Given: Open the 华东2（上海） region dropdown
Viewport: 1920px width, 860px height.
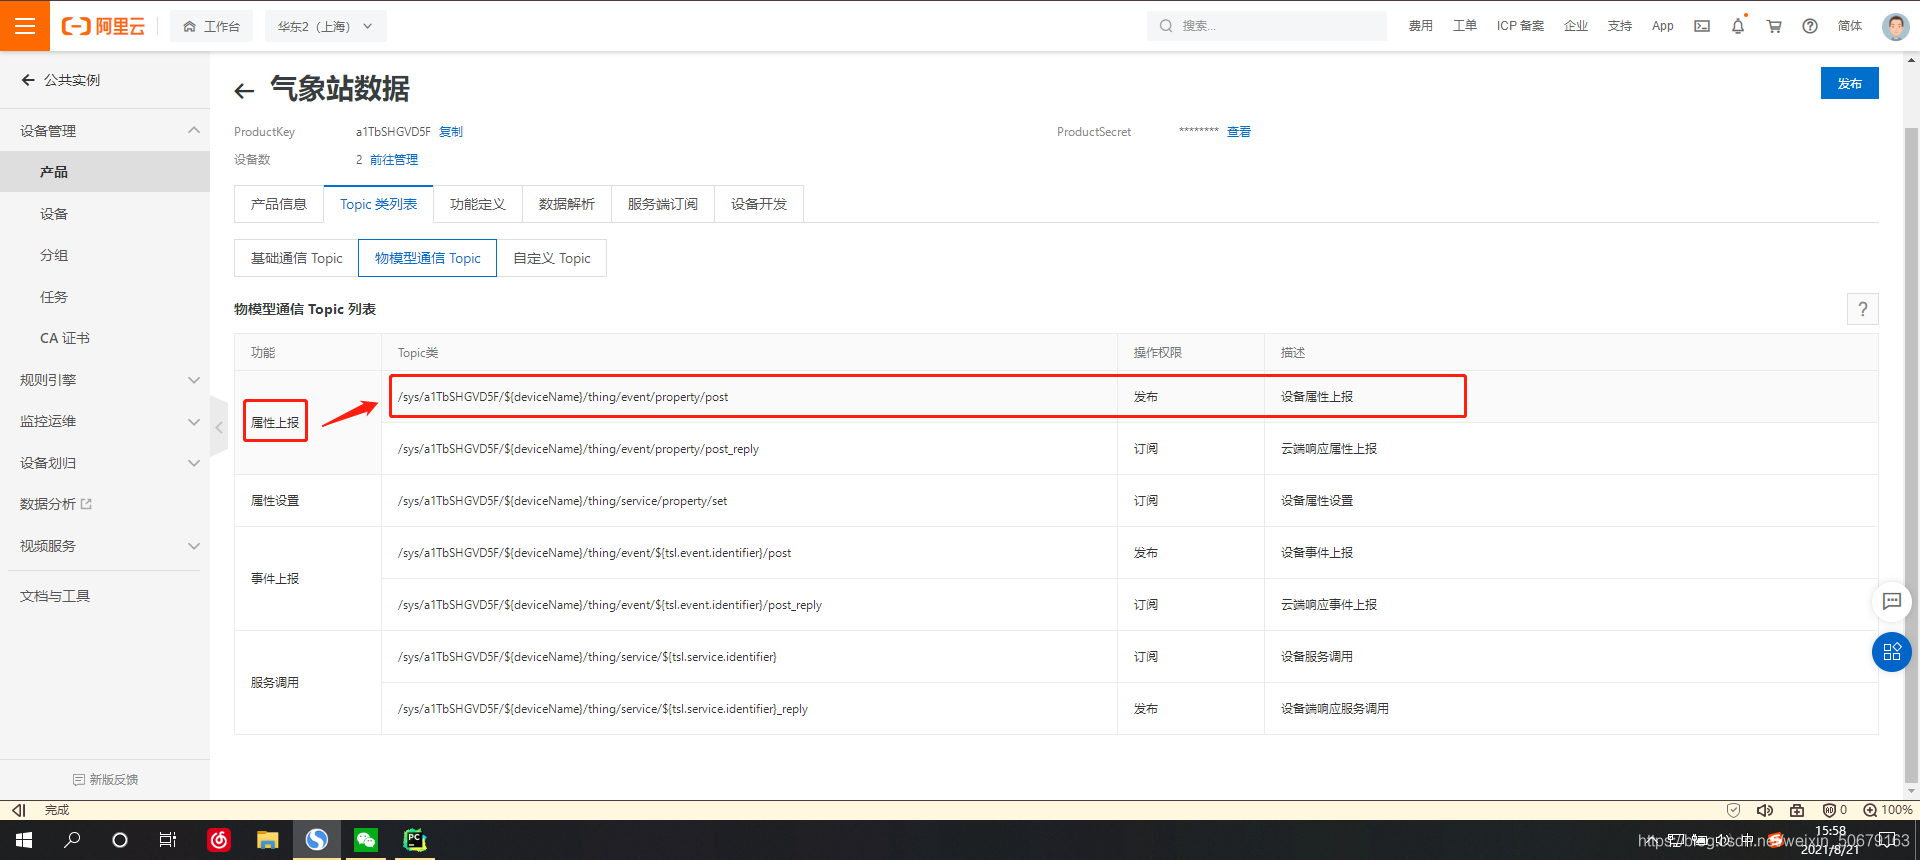Looking at the screenshot, I should point(325,26).
